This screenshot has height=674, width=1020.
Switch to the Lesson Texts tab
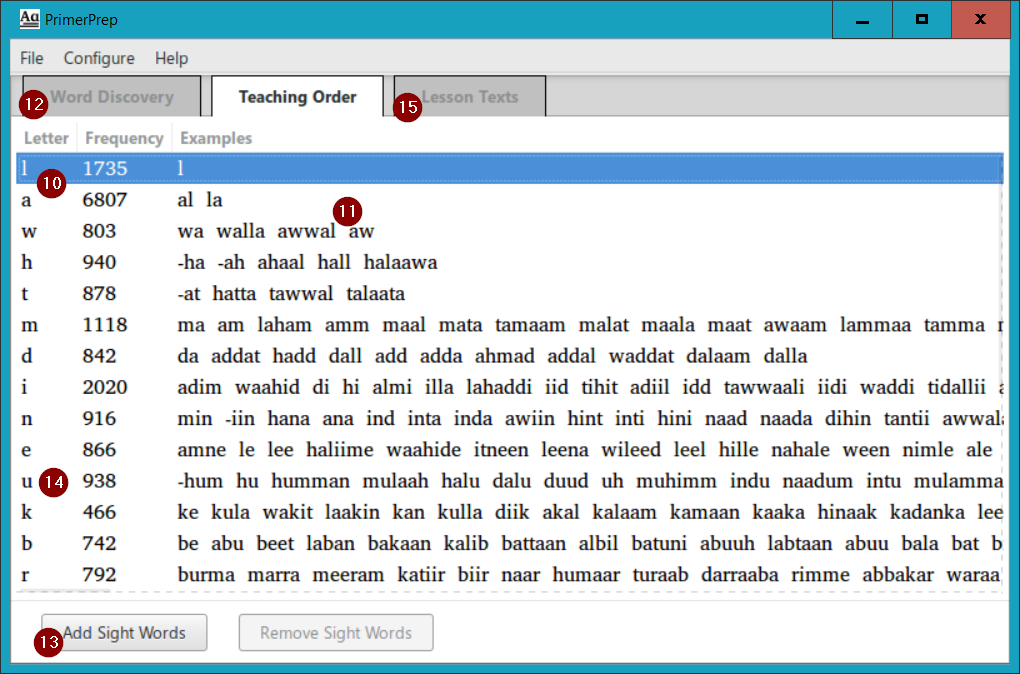470,96
